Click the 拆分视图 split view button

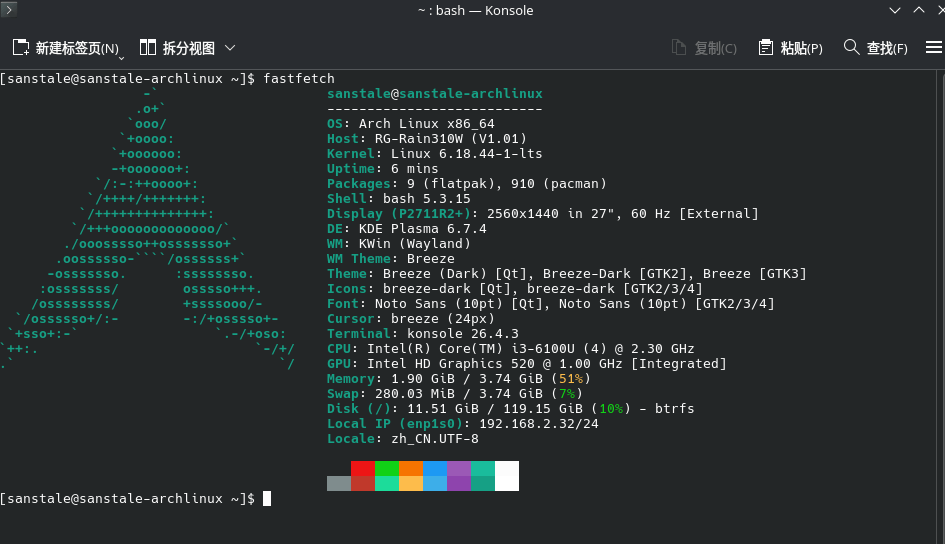[177, 48]
